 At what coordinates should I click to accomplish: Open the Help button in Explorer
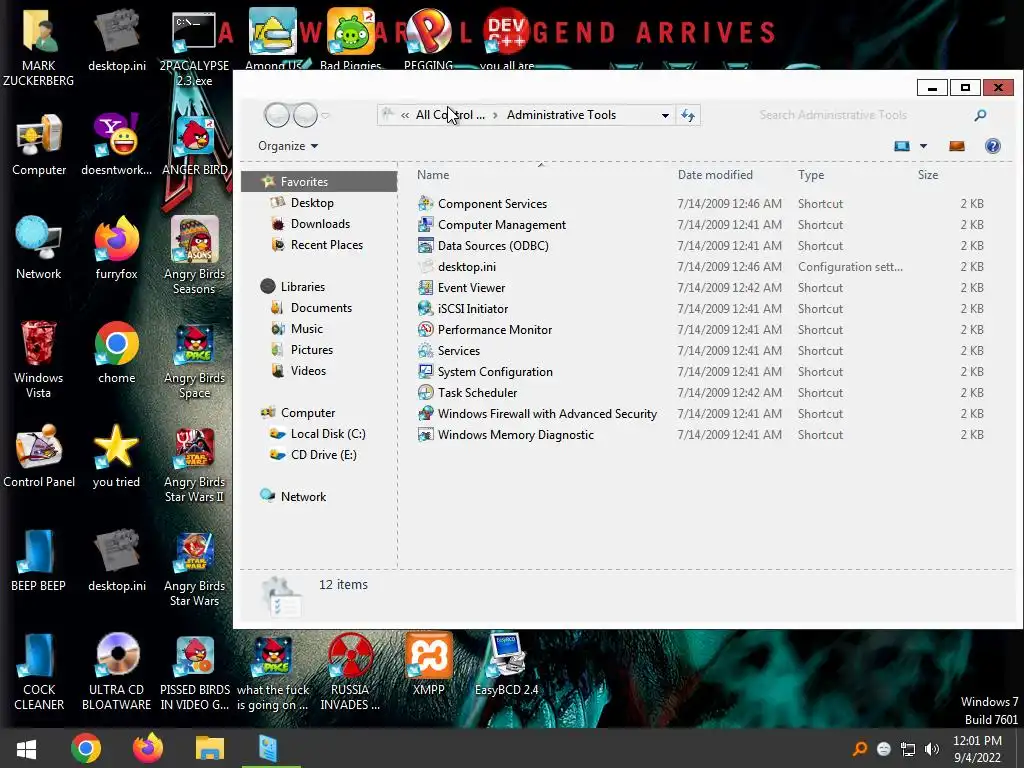click(993, 146)
